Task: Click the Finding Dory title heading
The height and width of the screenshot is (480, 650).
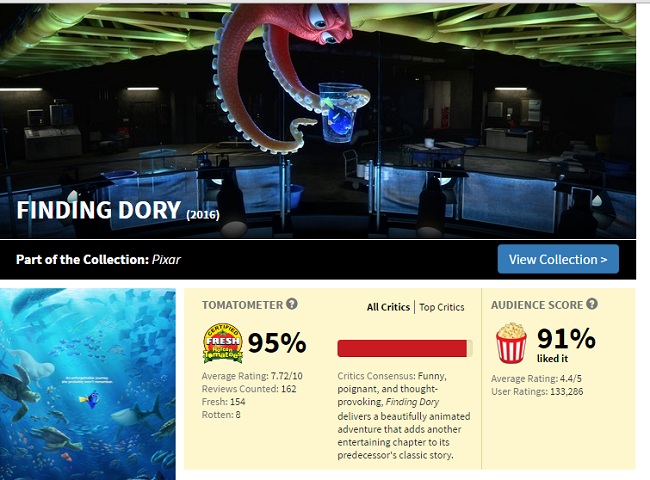Action: tap(99, 210)
